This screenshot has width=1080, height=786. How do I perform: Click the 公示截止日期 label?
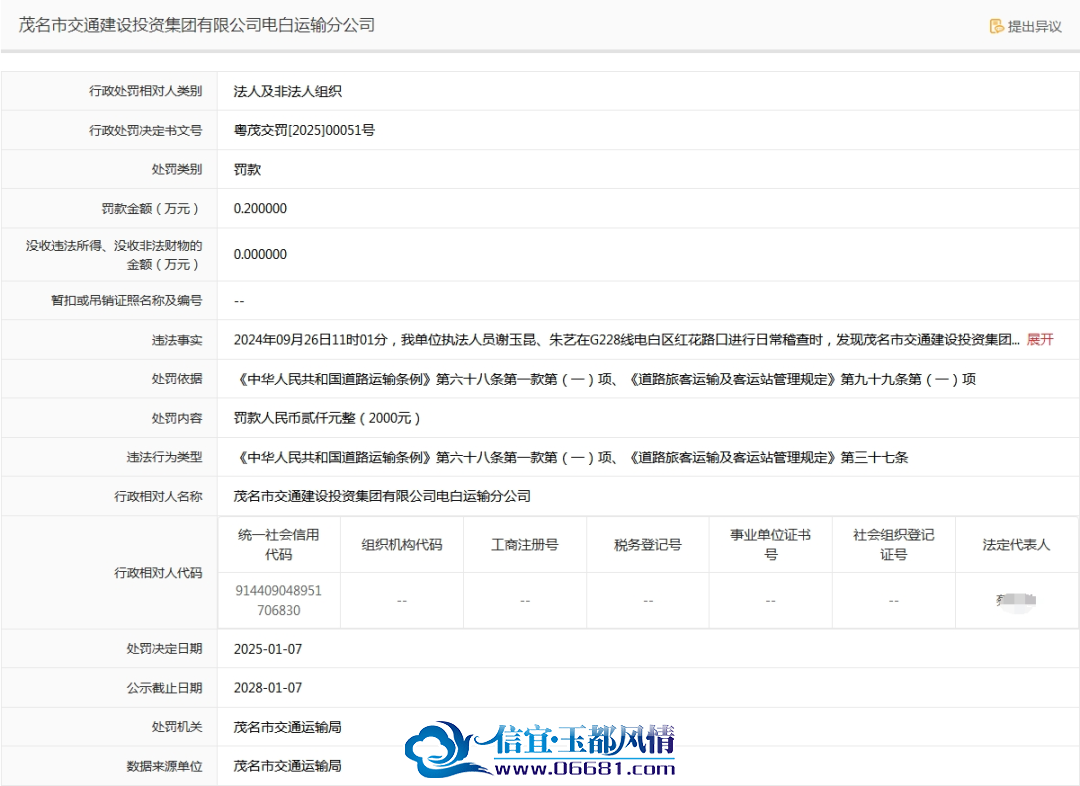pos(164,687)
